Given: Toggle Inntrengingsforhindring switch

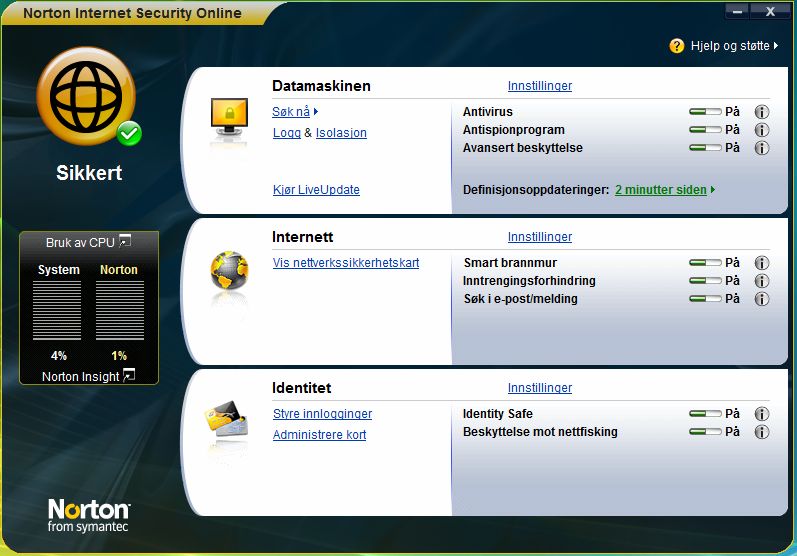Looking at the screenshot, I should (x=705, y=281).
